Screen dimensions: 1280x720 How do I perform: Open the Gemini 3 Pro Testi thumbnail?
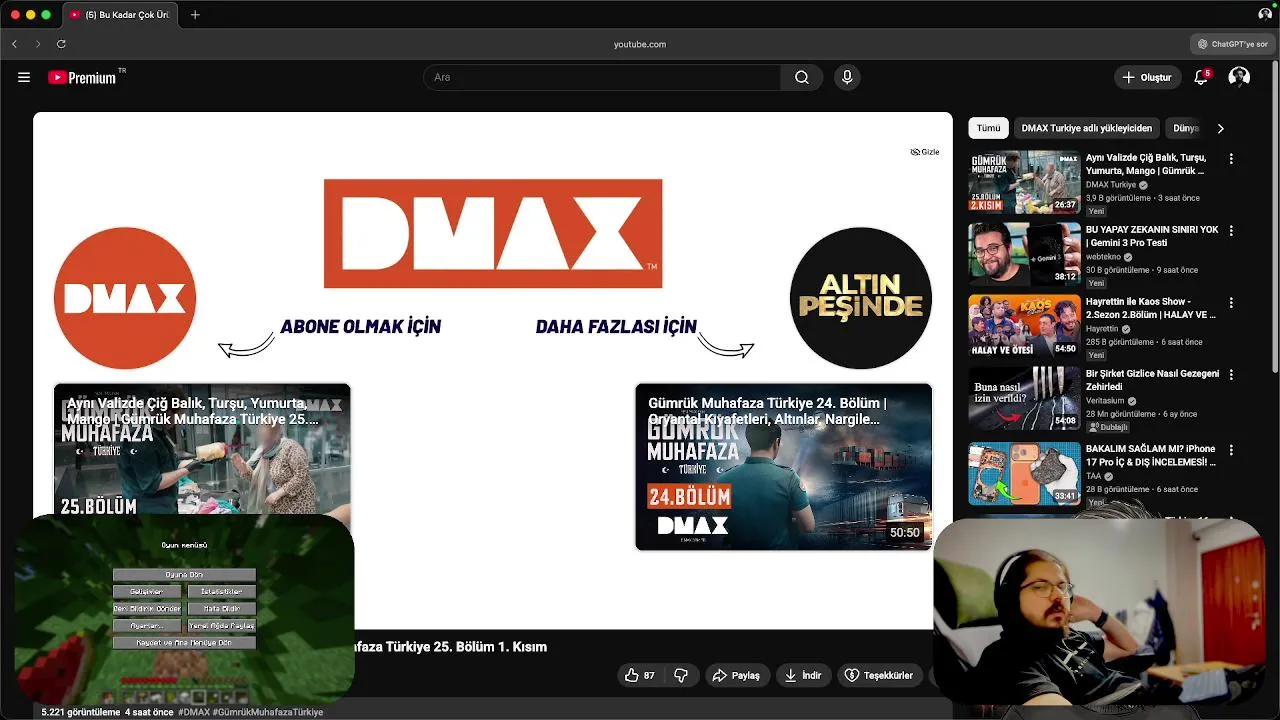coord(1024,254)
